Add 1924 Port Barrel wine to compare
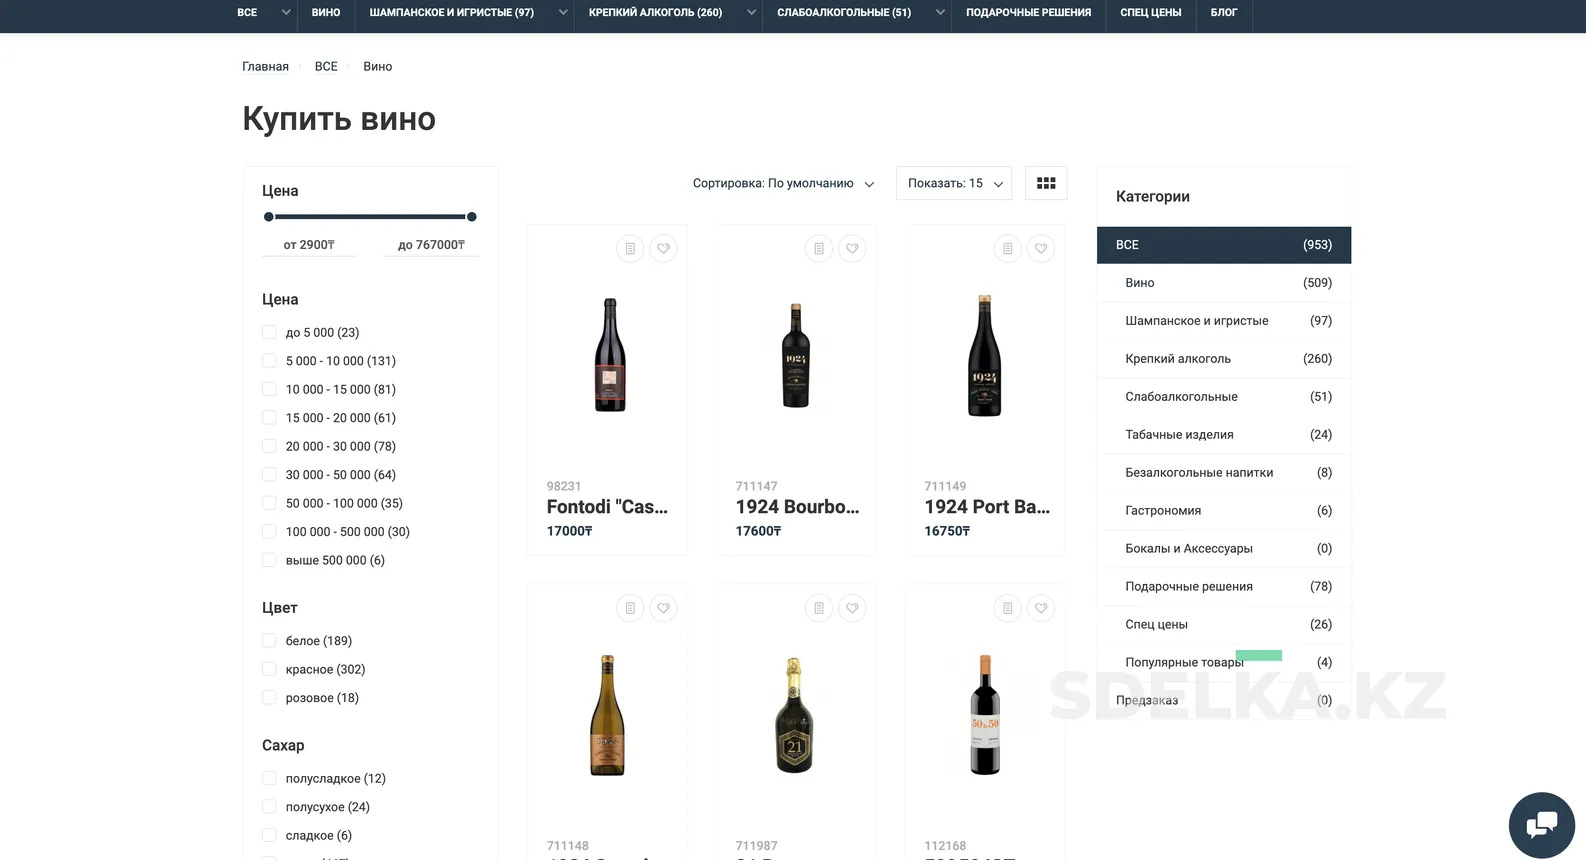Viewport: 1586px width, 860px height. (x=1008, y=248)
